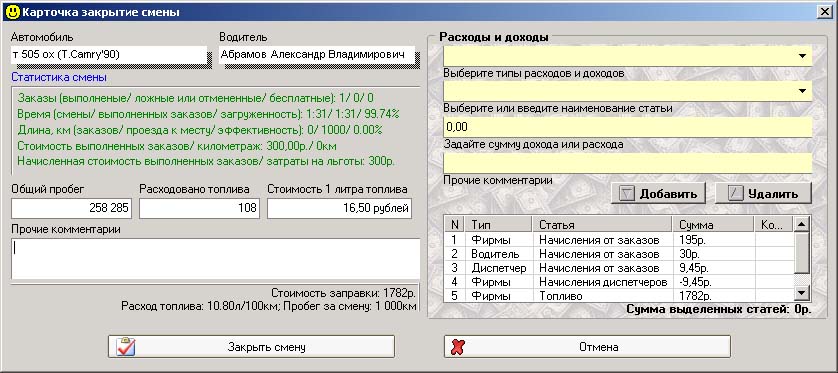Image resolution: width=838 pixels, height=373 pixels.
Task: Click the table scrollbar down arrow
Action: coord(802,292)
